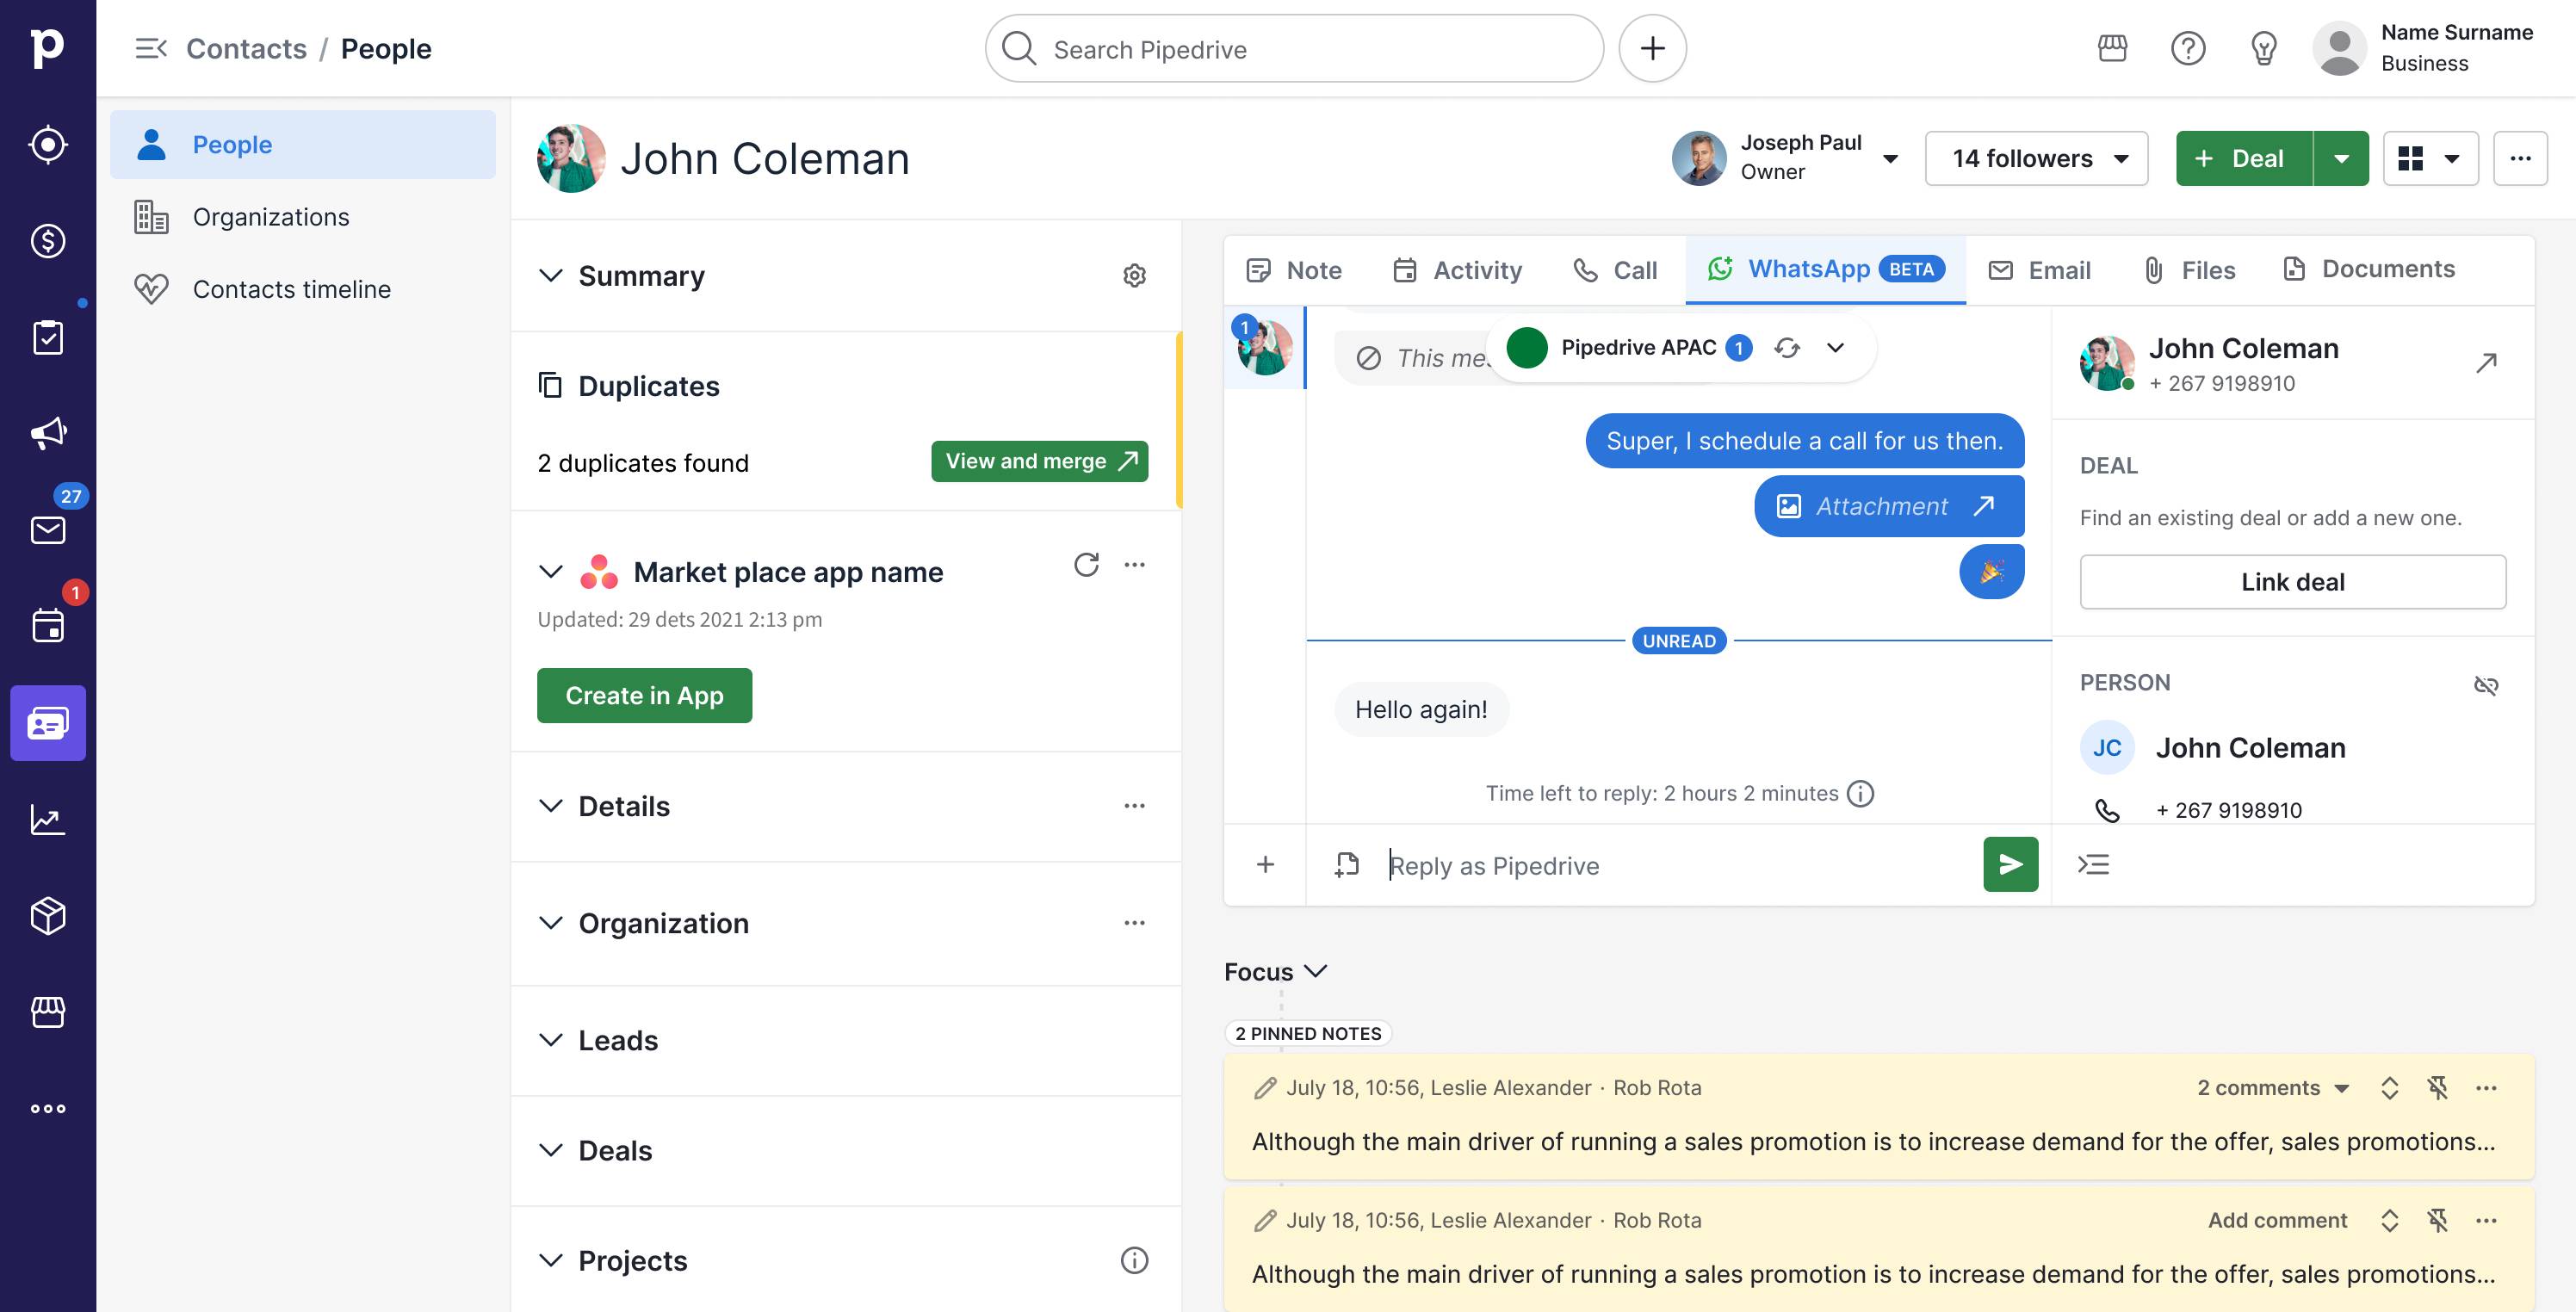Click the View and merge button
2576x1312 pixels.
(1039, 461)
